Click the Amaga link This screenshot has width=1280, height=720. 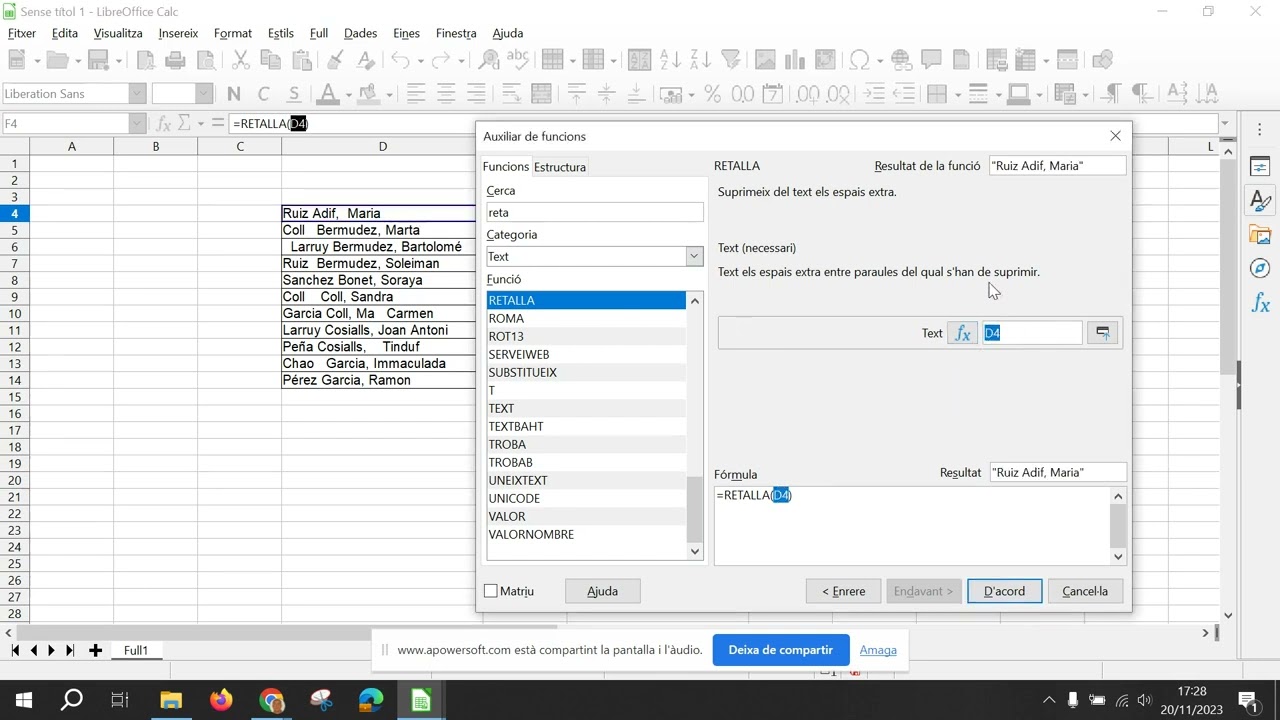pos(878,650)
